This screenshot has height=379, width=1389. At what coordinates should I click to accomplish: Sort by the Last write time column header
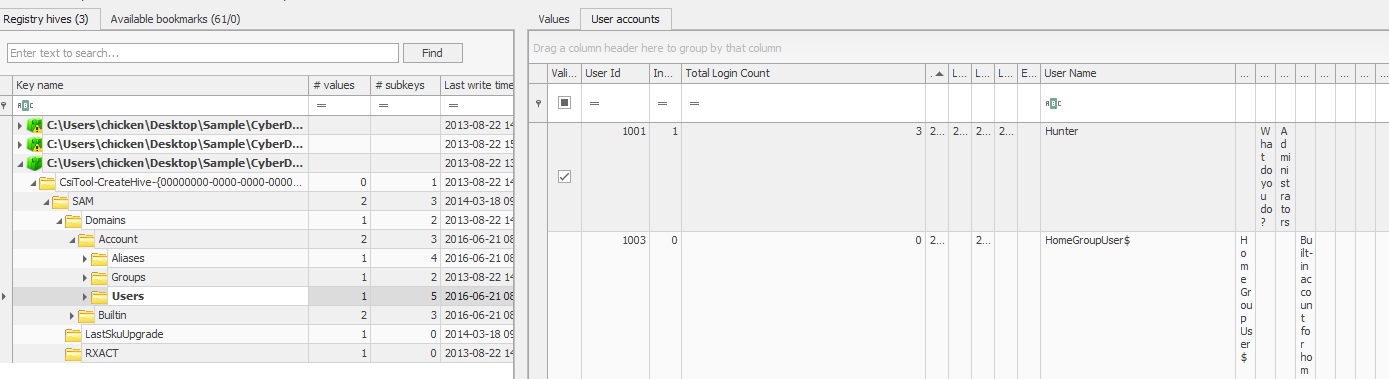click(x=476, y=86)
